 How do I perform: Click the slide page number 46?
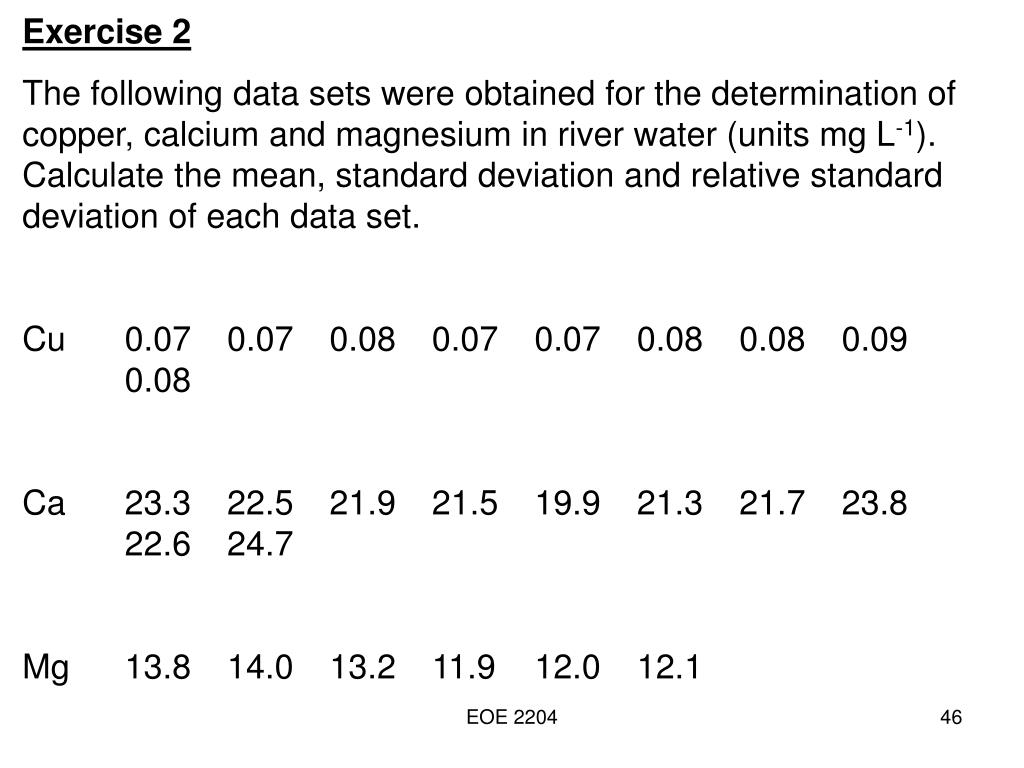[951, 717]
